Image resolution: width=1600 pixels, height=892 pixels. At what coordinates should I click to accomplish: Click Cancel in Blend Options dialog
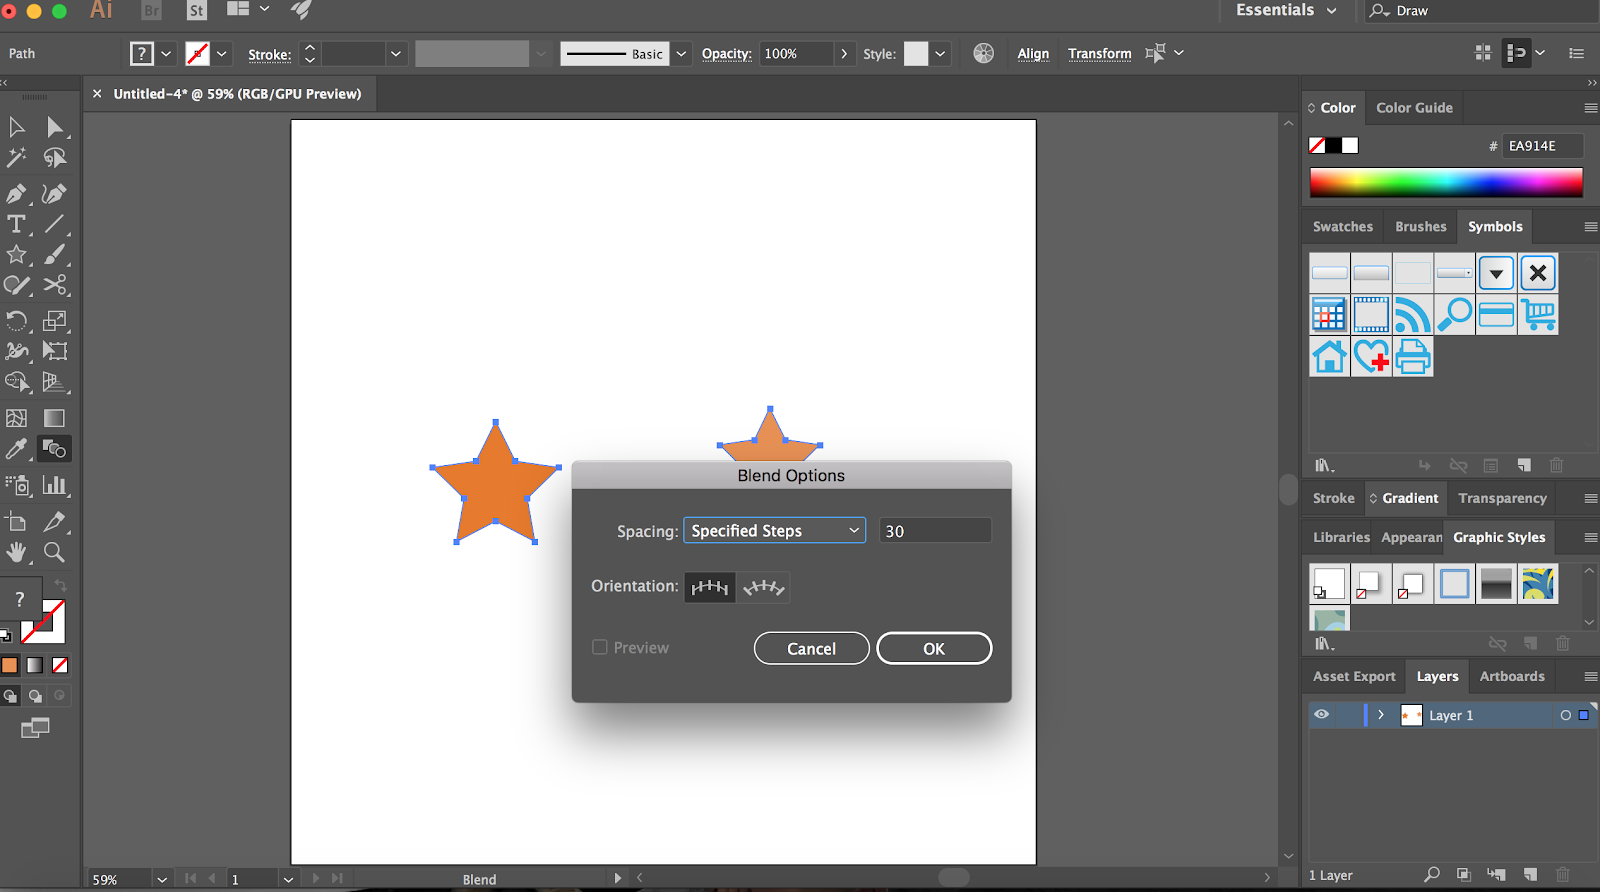coord(811,648)
